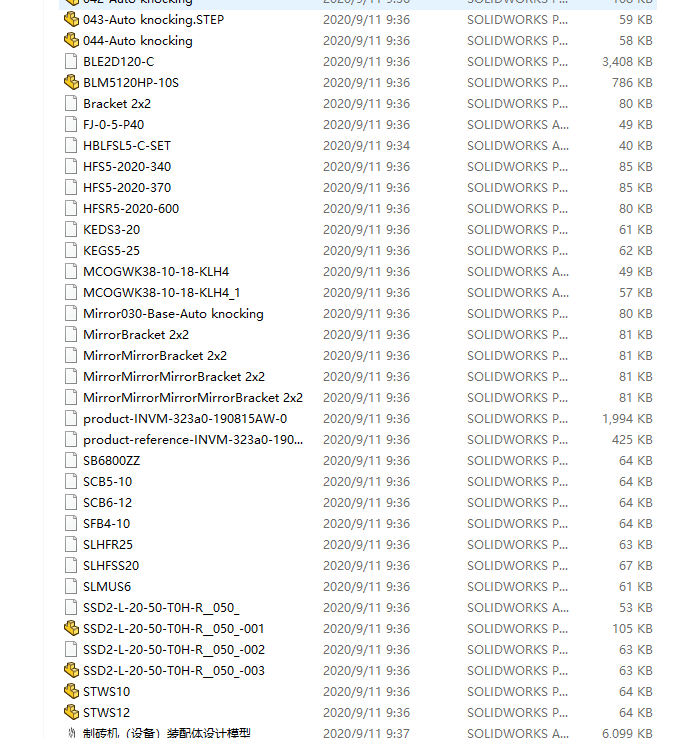Screen dimensions: 688x738
Task: Click the 2020/9/11 9:34 date of HBLFSL5-C-SET
Action: (366, 146)
